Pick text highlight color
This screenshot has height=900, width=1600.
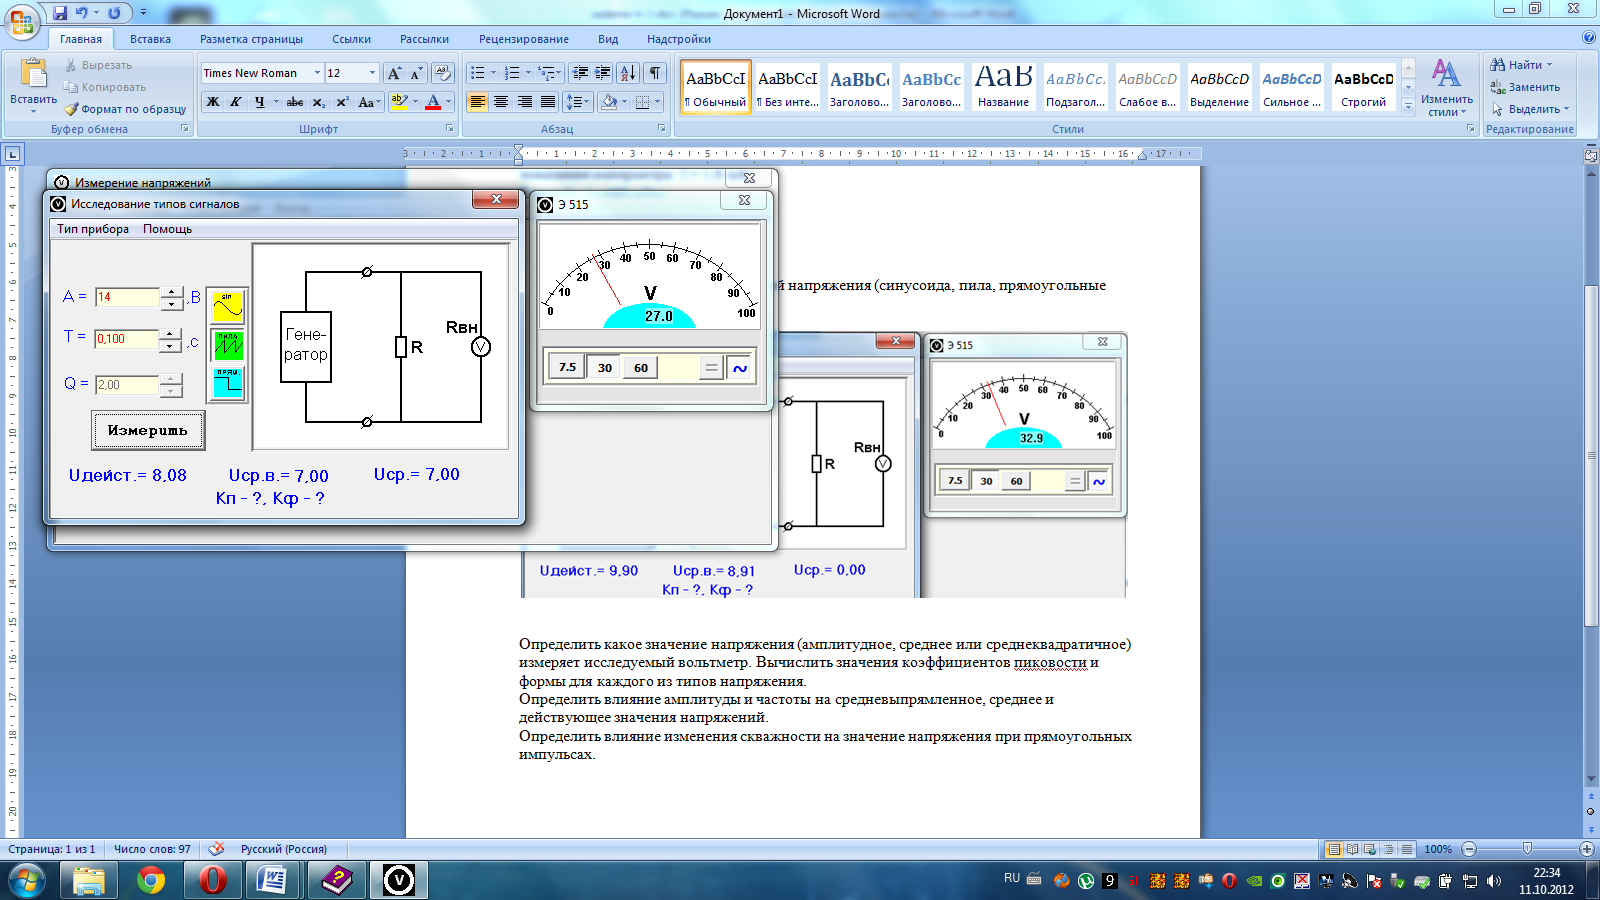[400, 102]
